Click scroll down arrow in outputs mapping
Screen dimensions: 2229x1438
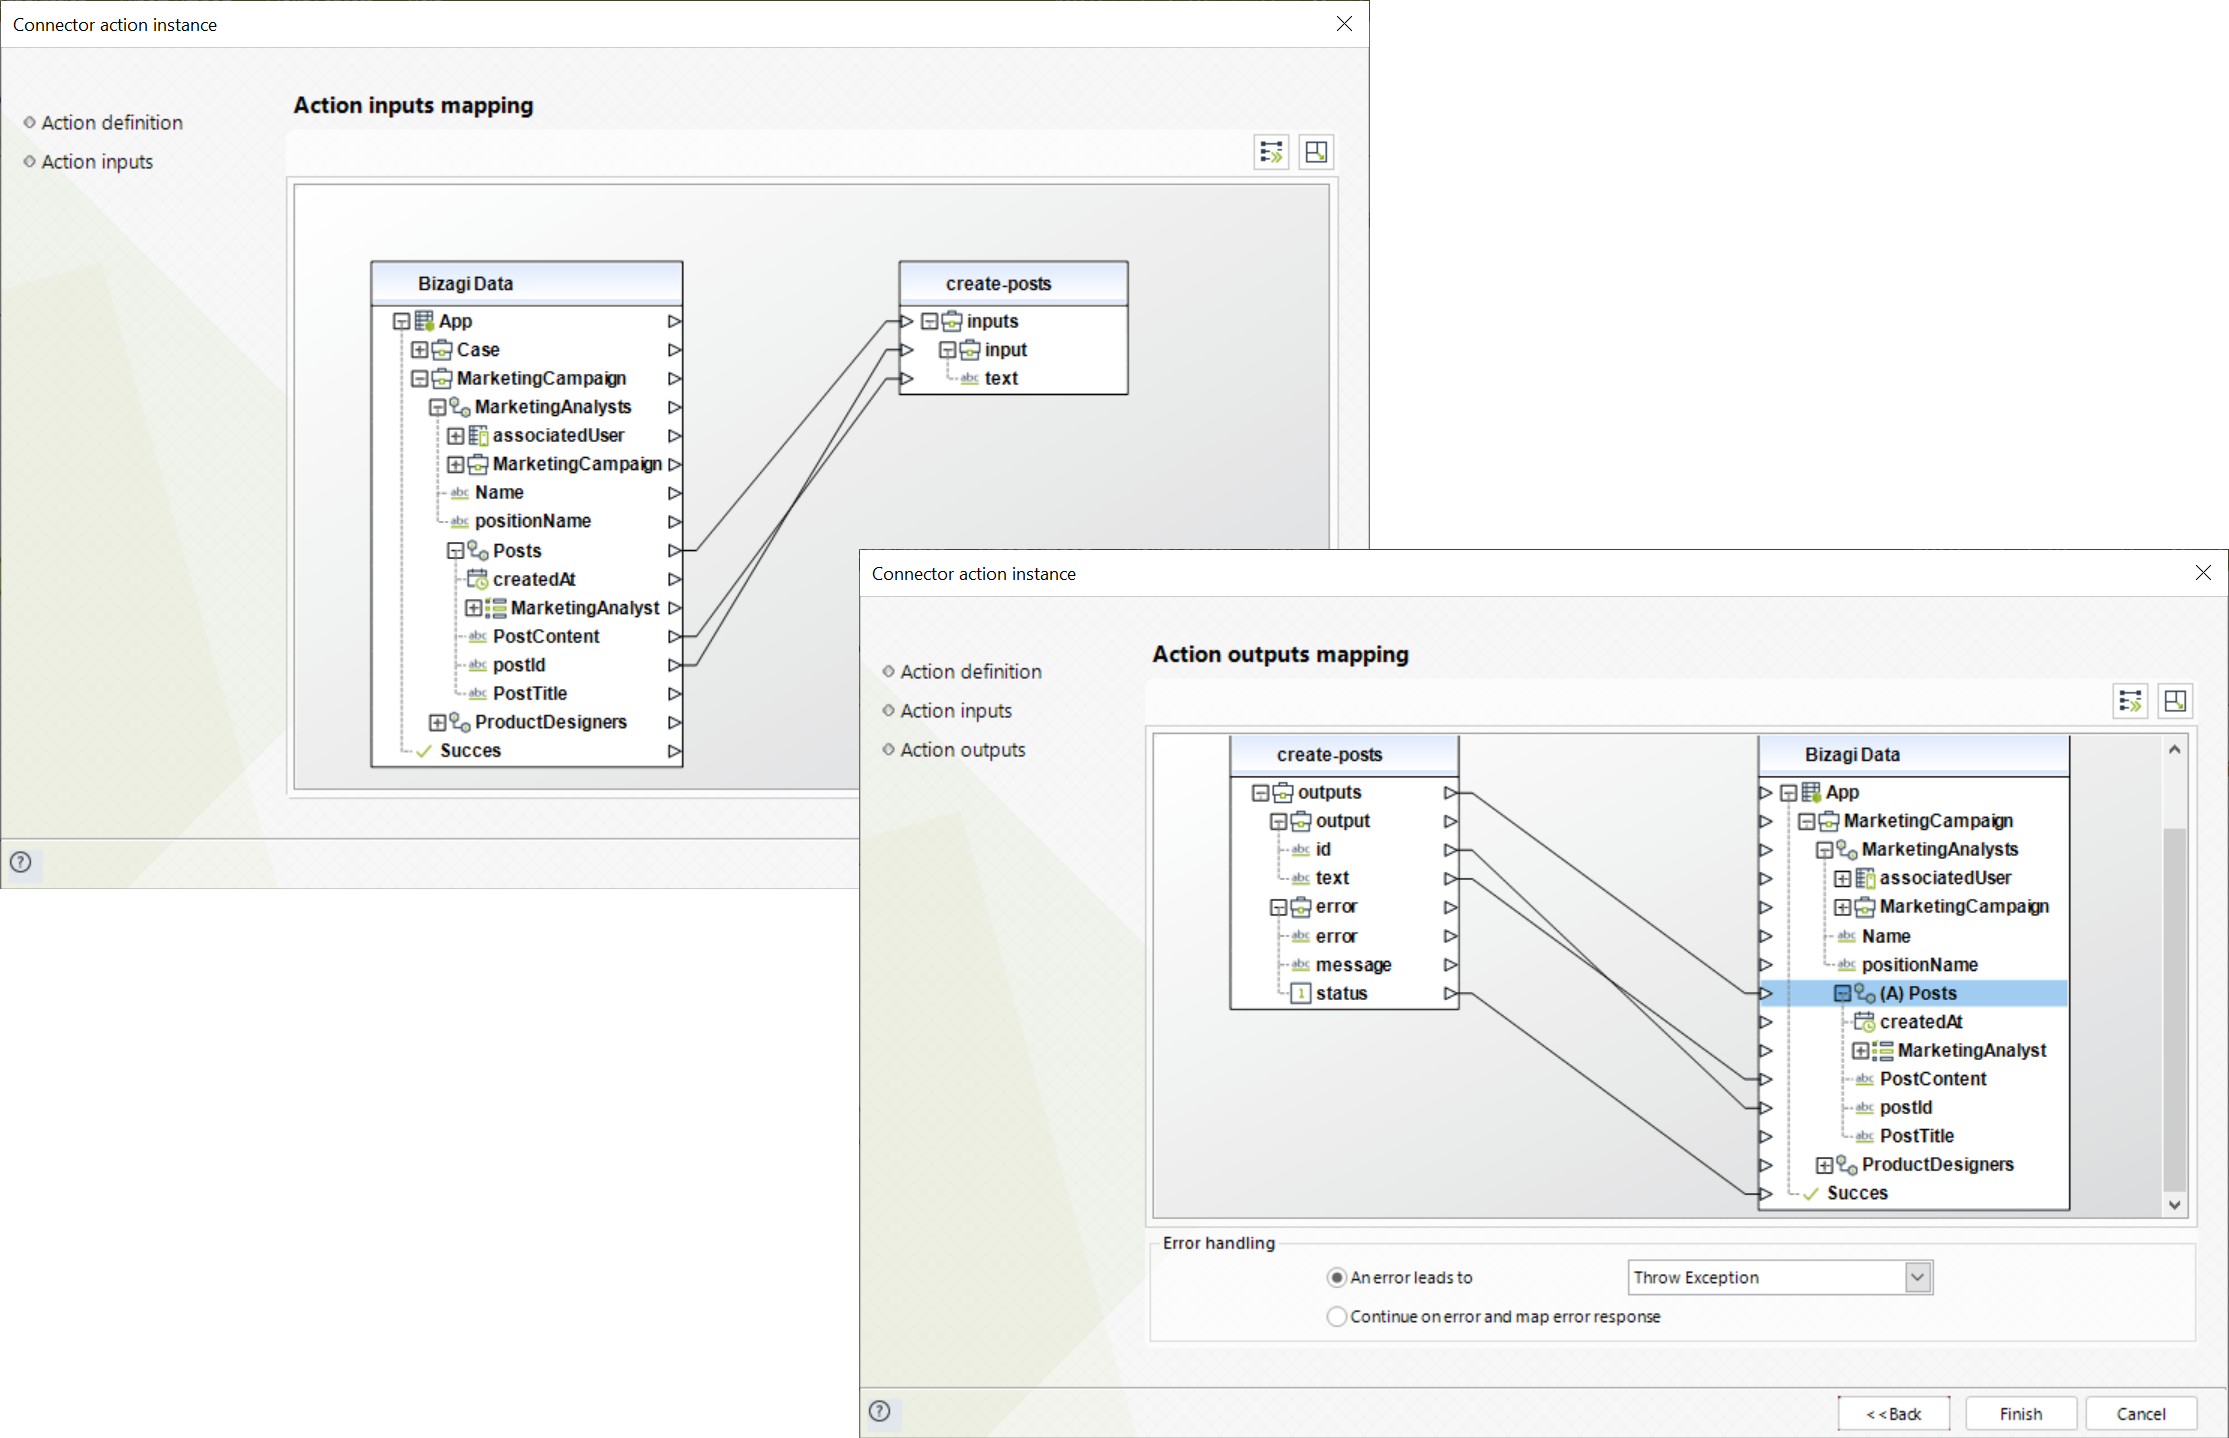tap(2174, 1205)
